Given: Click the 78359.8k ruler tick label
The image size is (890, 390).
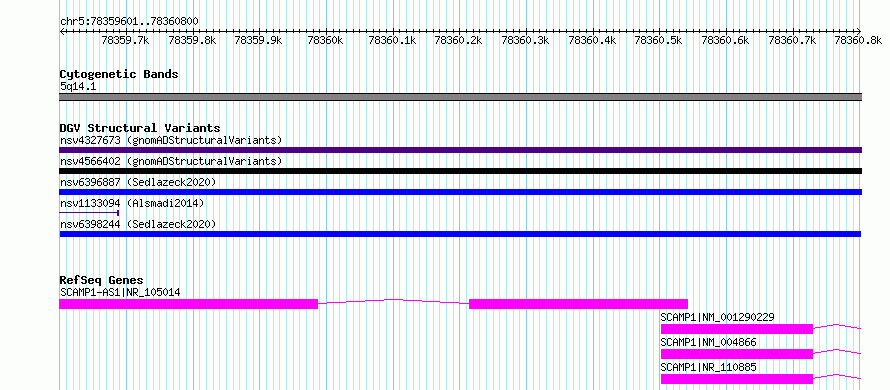Looking at the screenshot, I should pyautogui.click(x=192, y=40).
